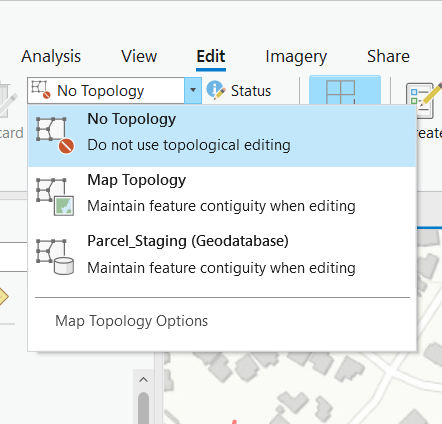This screenshot has width=442, height=424.
Task: Click the scroll up arrow
Action: point(143,380)
